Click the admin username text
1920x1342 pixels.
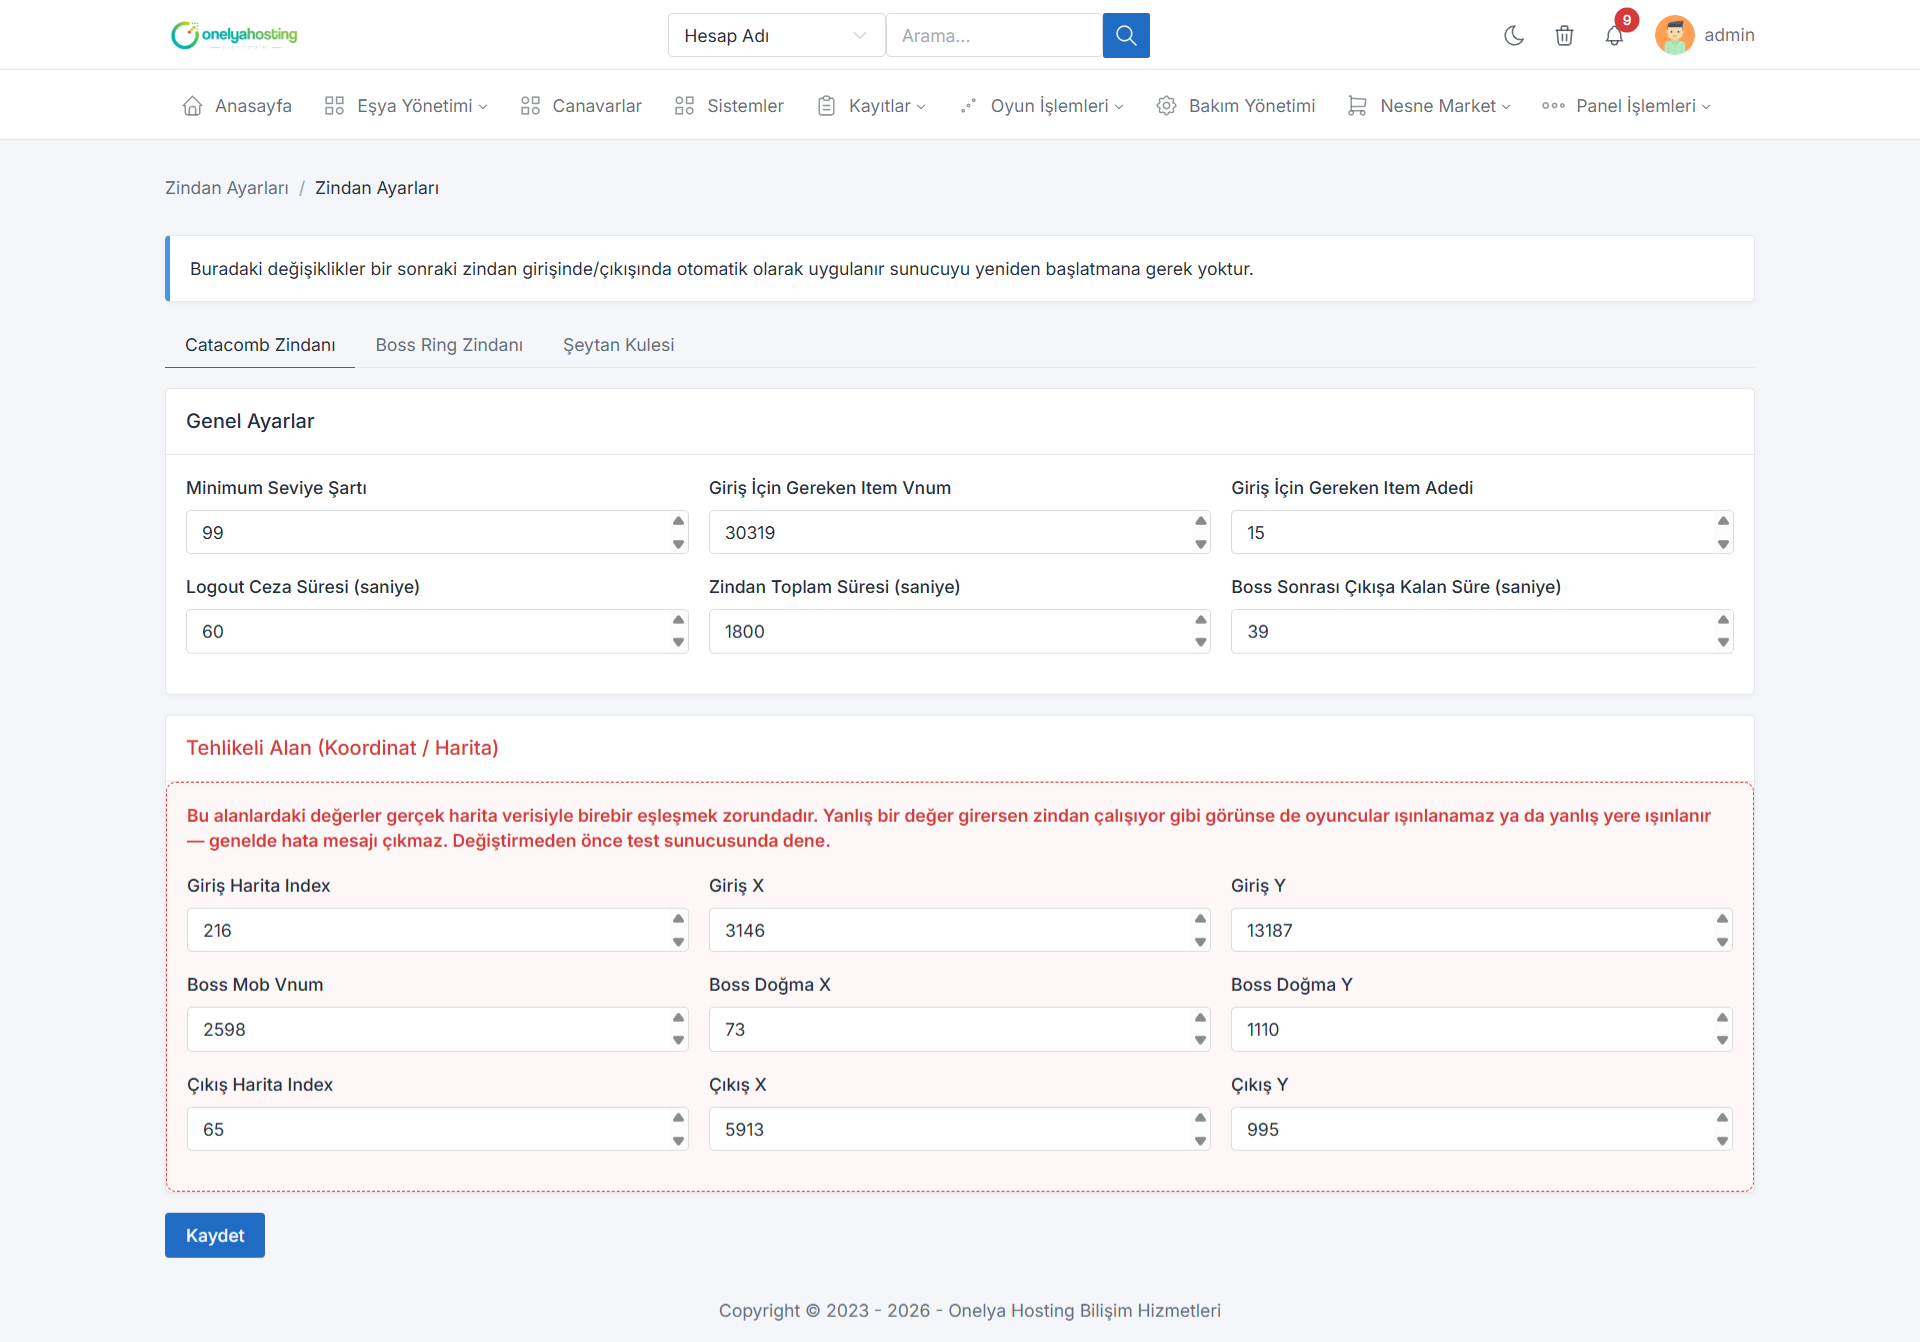(1729, 35)
